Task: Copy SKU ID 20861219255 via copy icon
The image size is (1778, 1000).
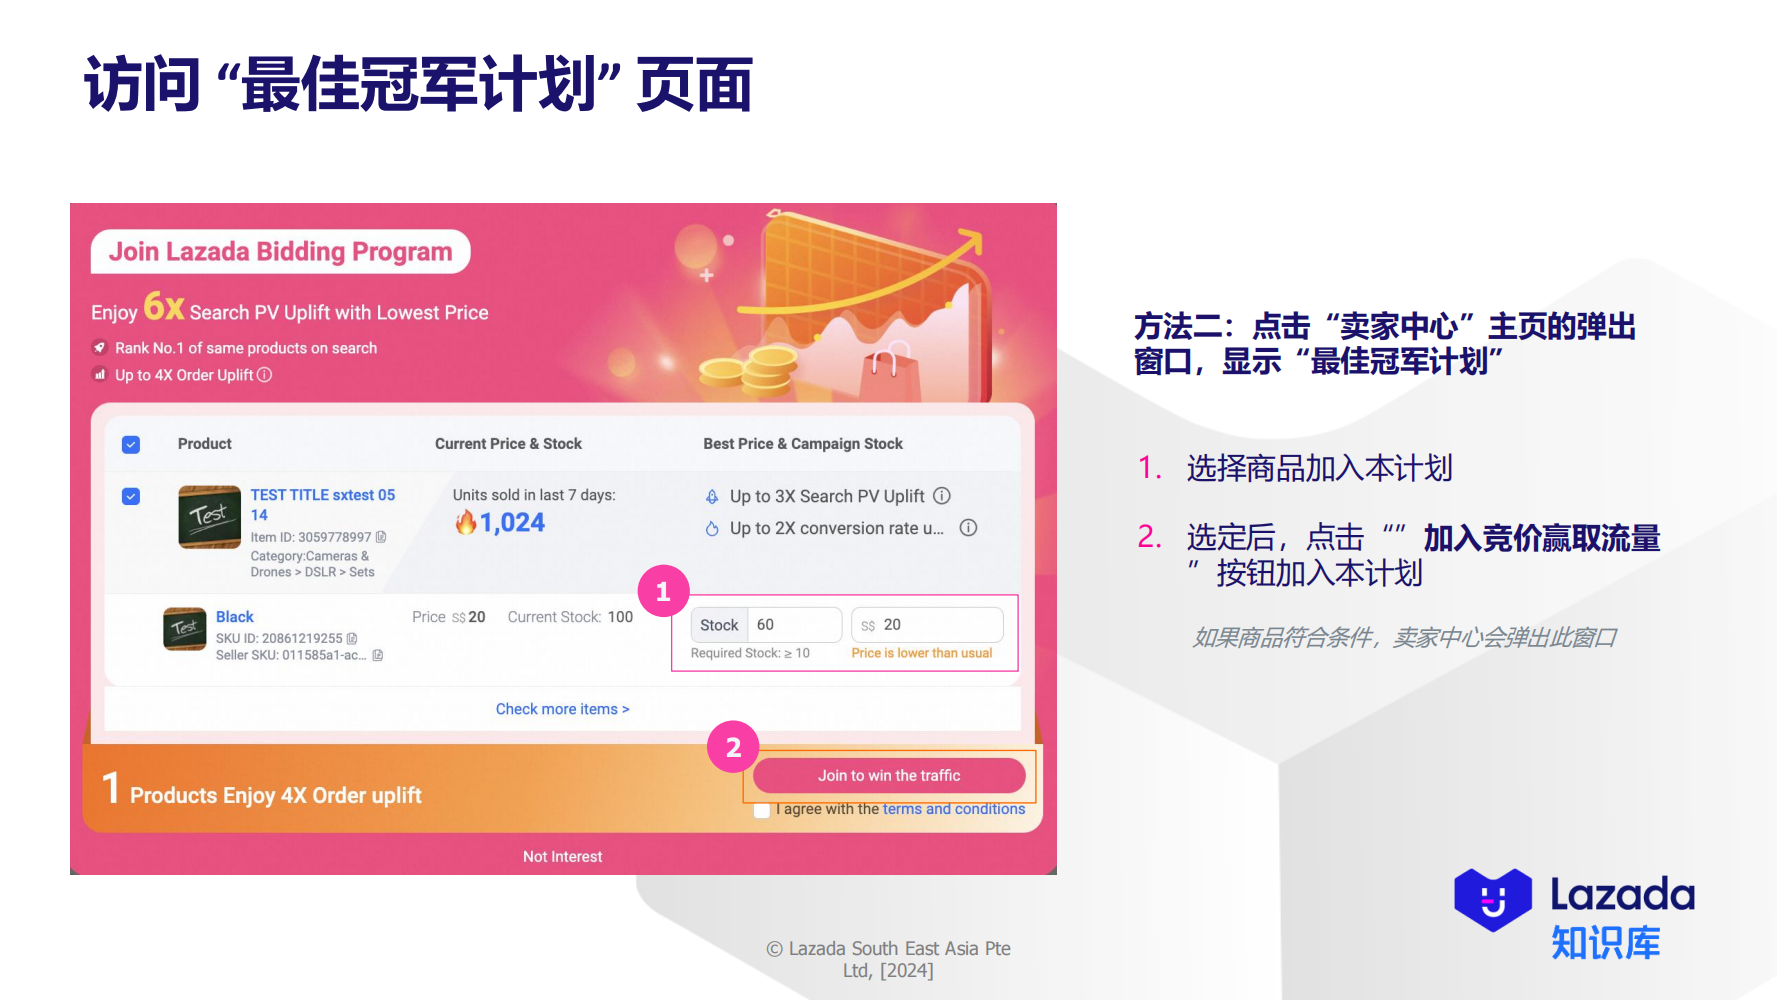Action: [352, 638]
